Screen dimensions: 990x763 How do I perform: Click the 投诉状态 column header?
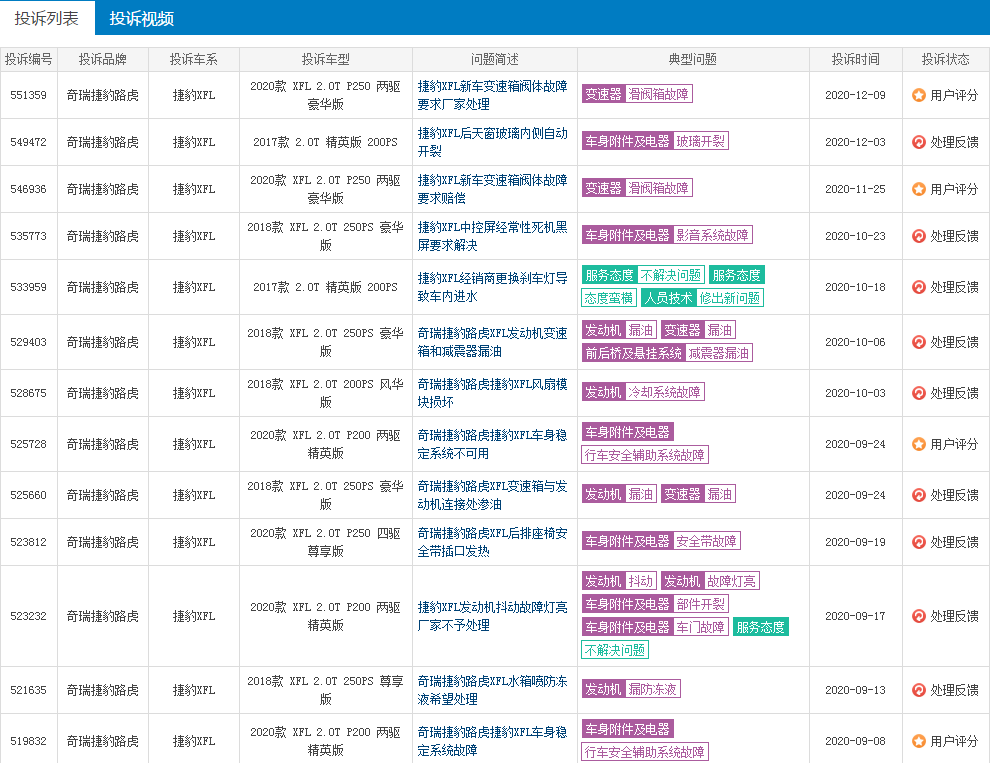pyautogui.click(x=946, y=59)
